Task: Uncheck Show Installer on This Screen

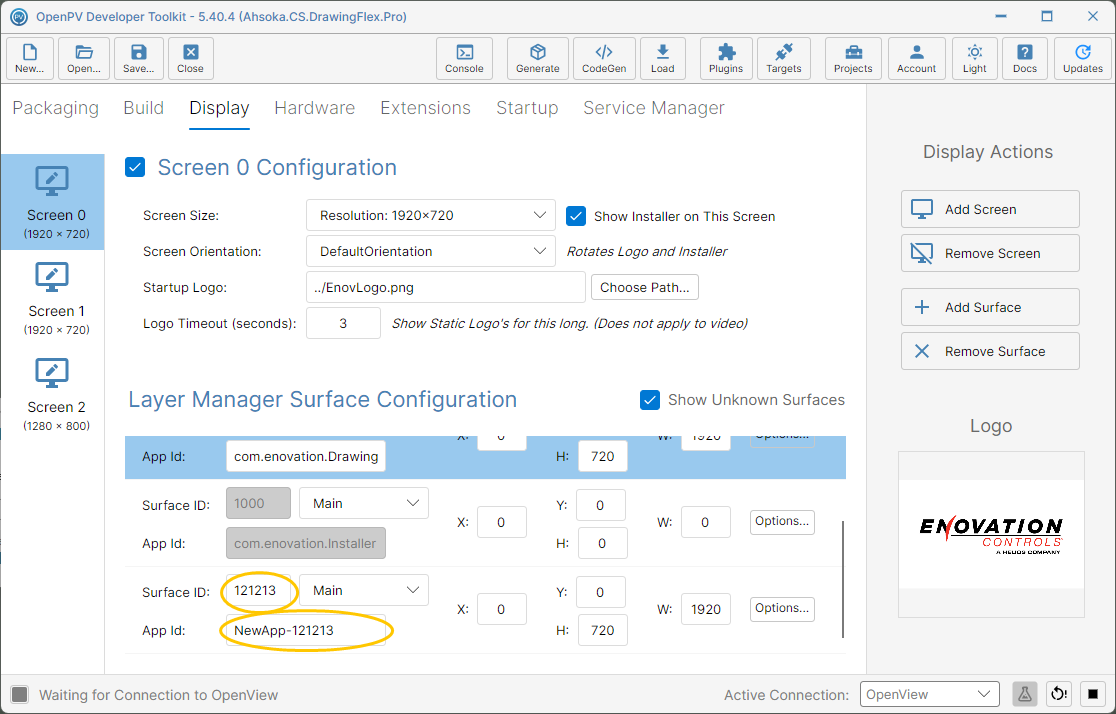Action: (x=576, y=216)
